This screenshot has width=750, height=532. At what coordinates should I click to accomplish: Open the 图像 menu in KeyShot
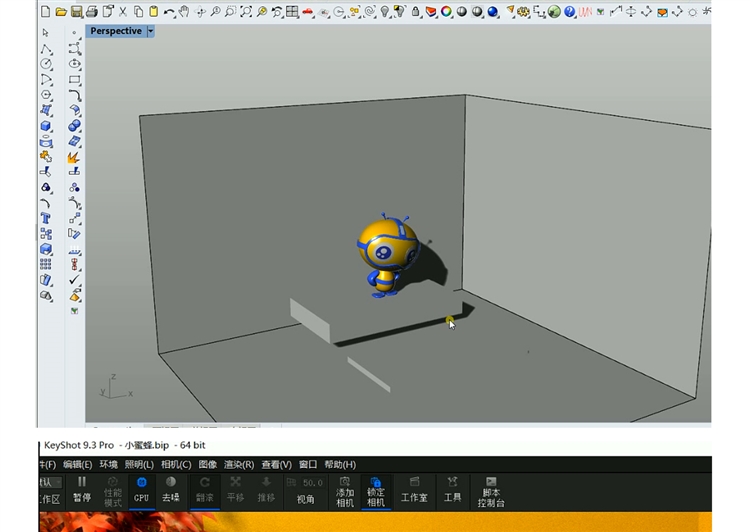click(x=208, y=465)
